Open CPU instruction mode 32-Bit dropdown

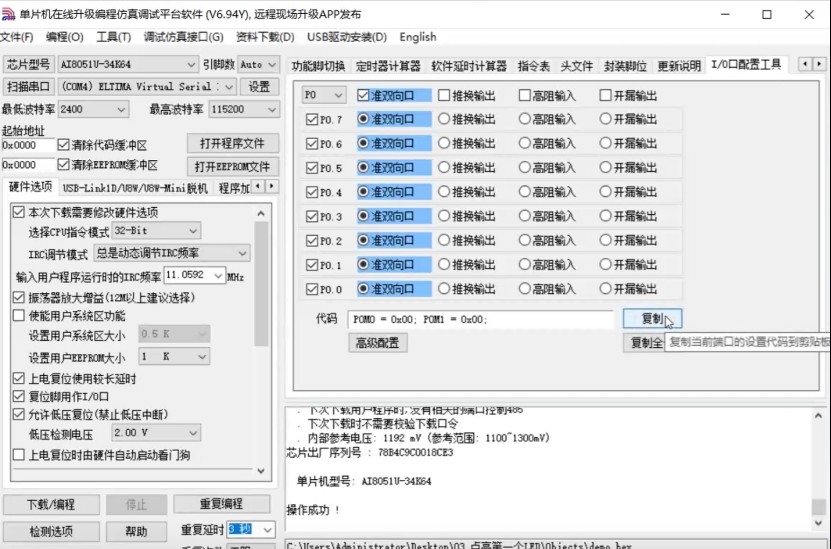tap(193, 231)
